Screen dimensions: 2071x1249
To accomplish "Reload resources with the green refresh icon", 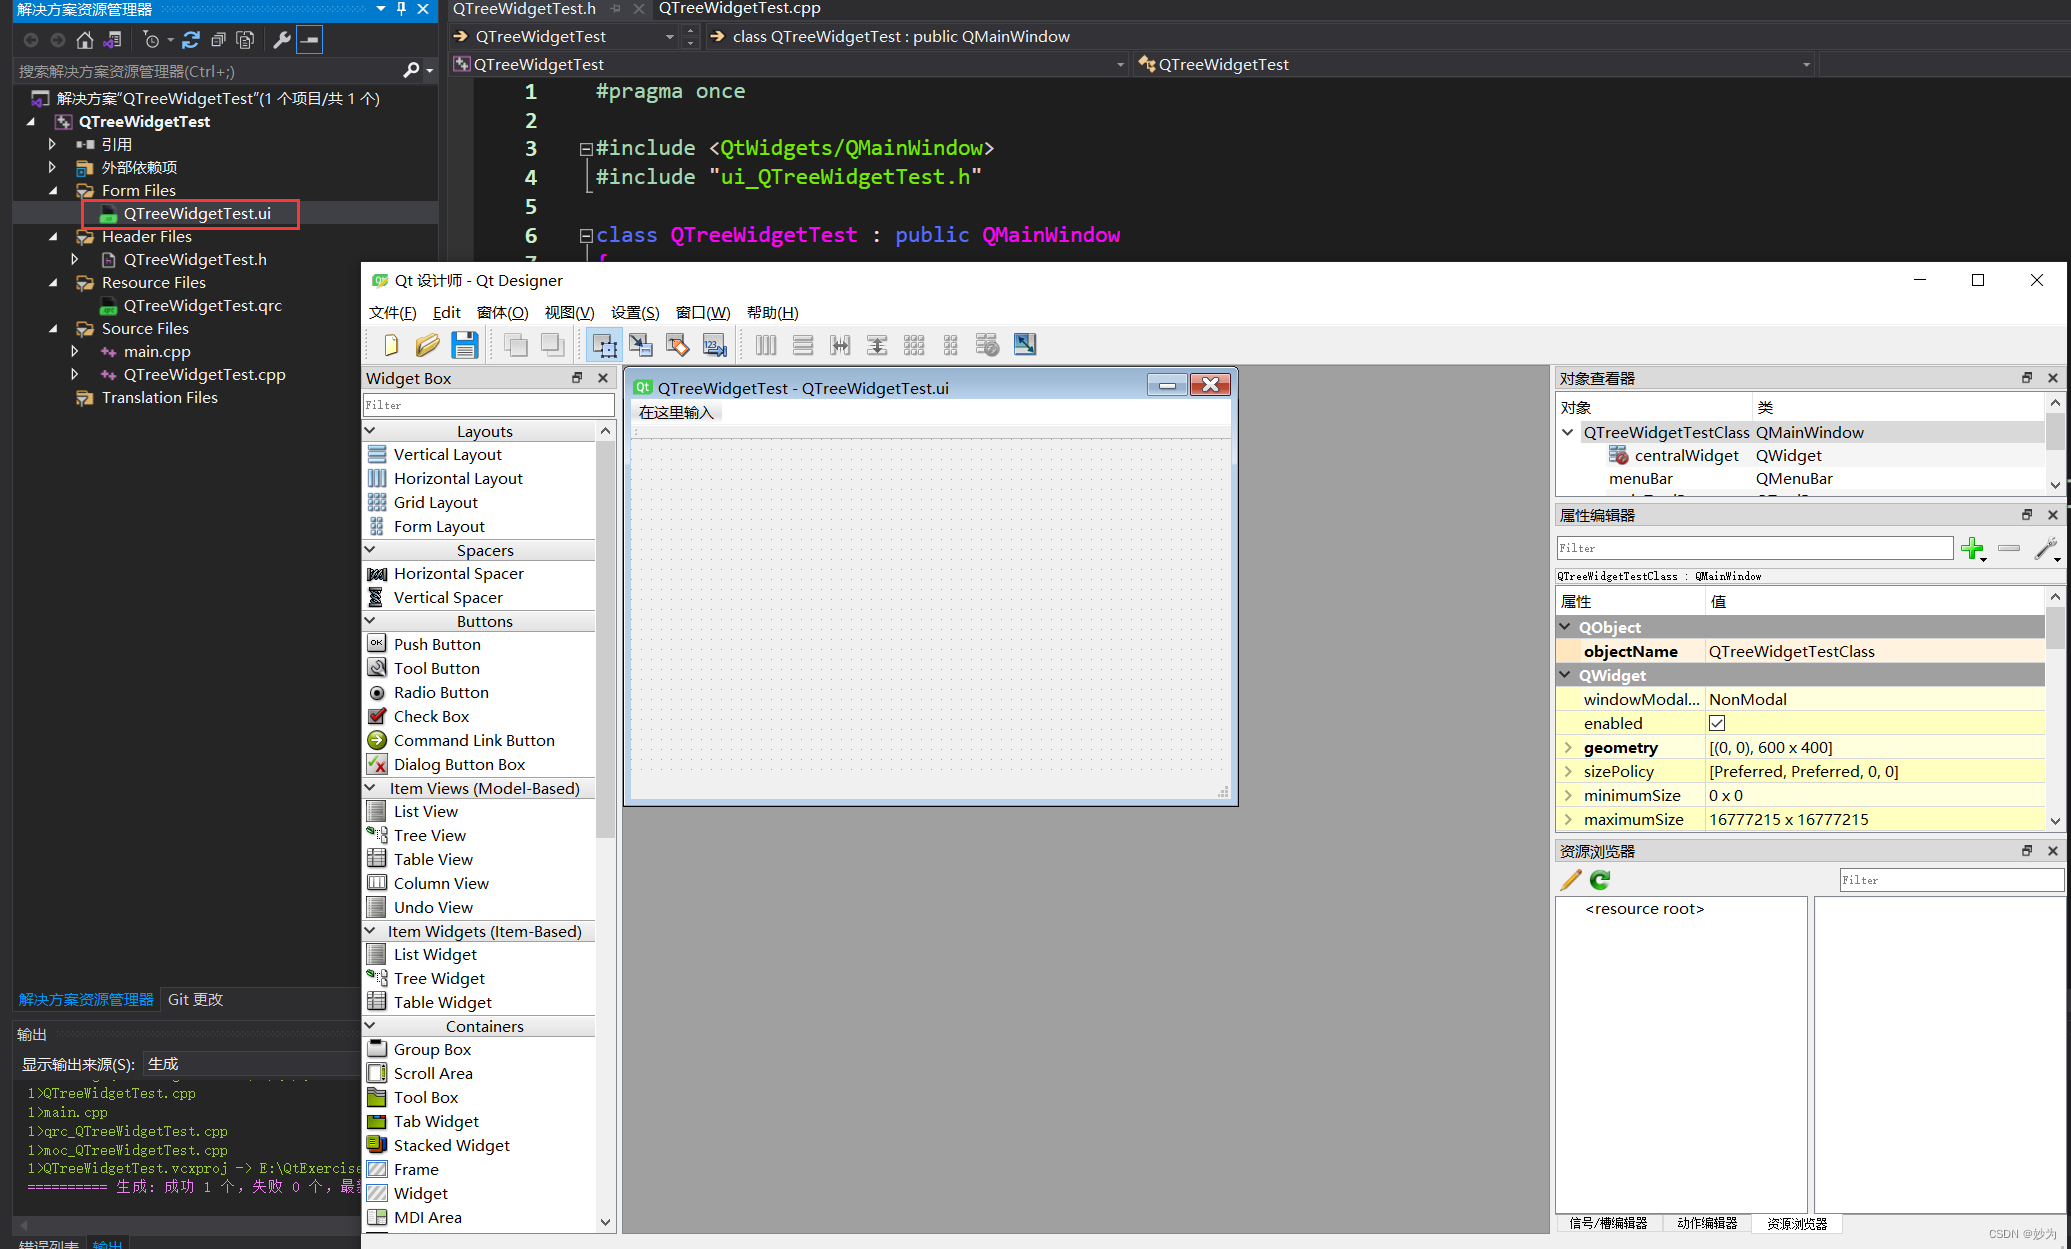I will [x=1600, y=880].
